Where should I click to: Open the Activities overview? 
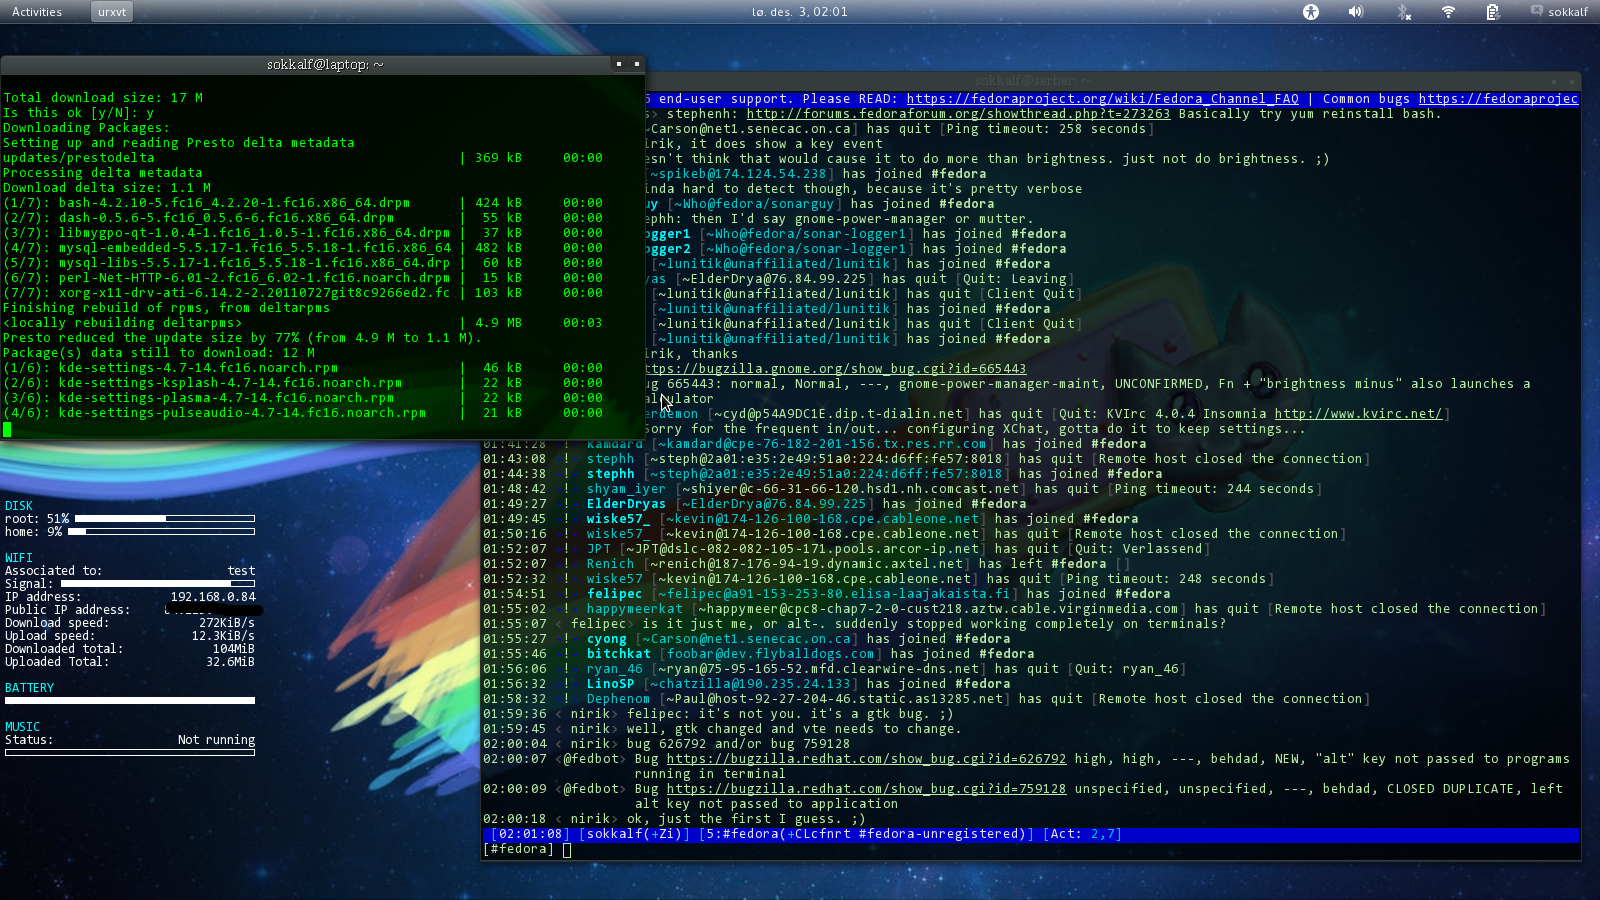pos(37,12)
